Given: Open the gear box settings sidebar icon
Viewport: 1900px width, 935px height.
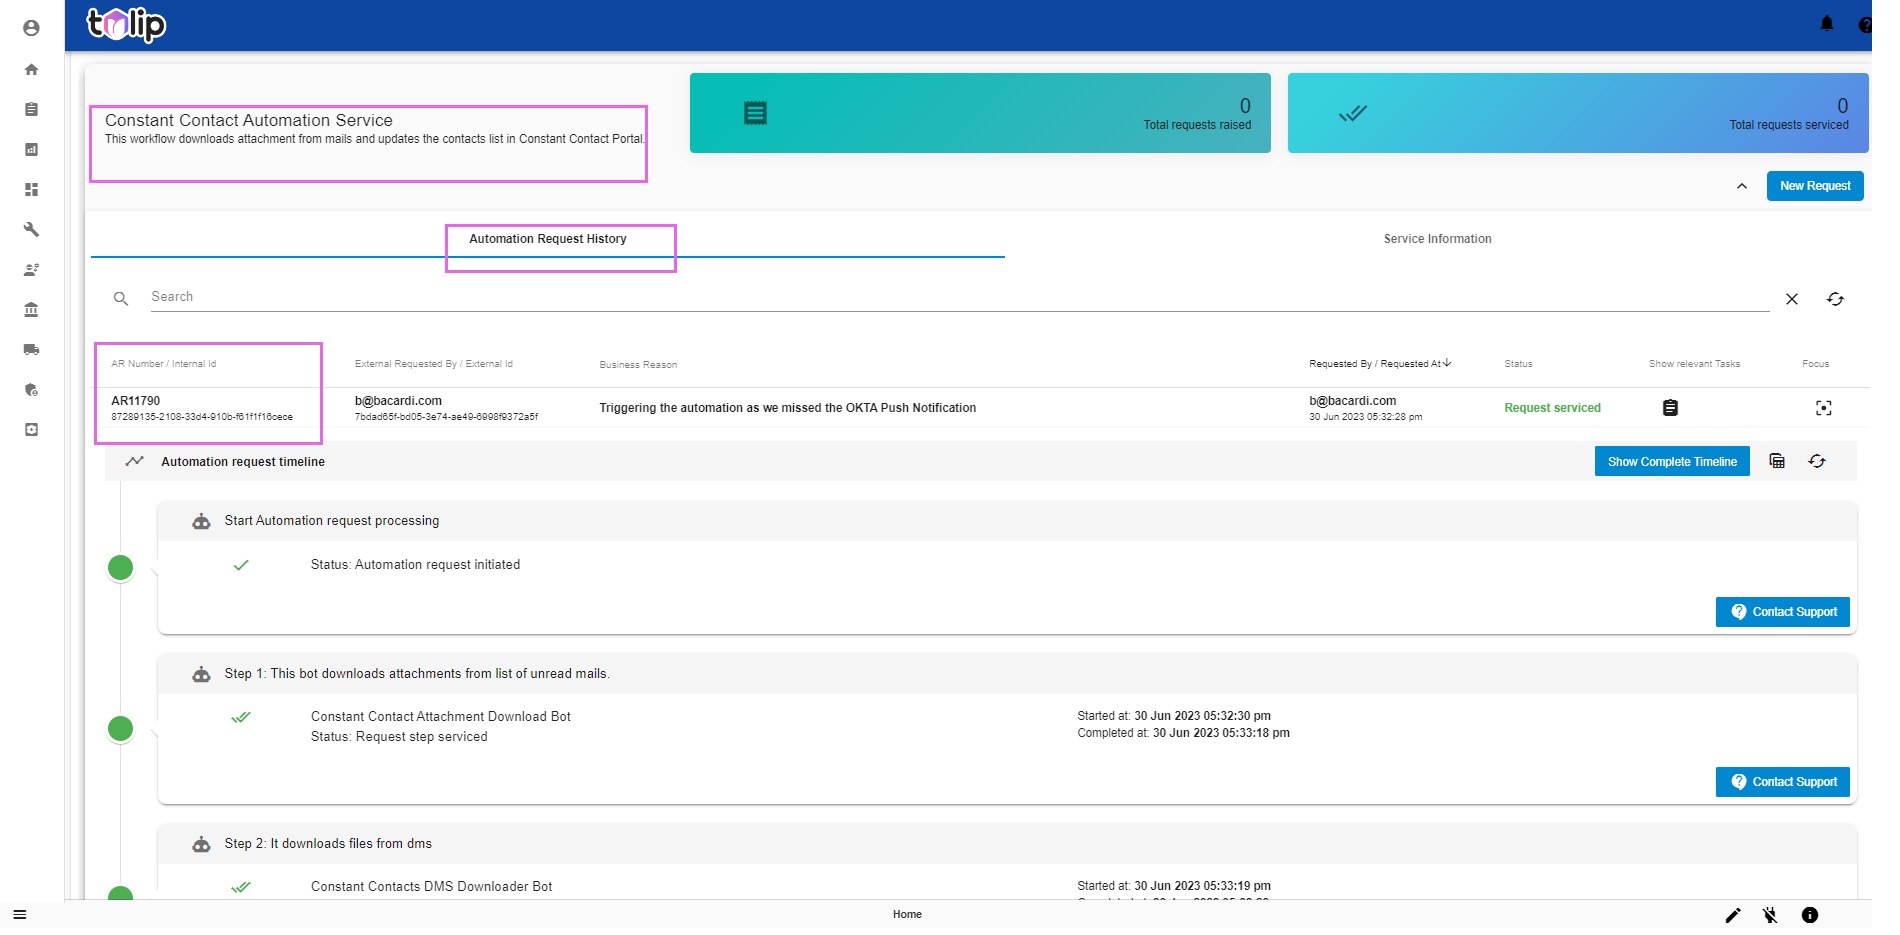Looking at the screenshot, I should pyautogui.click(x=31, y=429).
